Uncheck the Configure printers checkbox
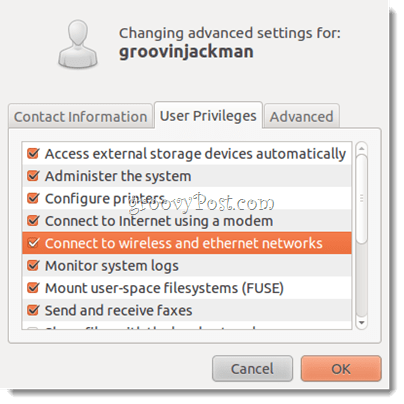 tap(33, 198)
